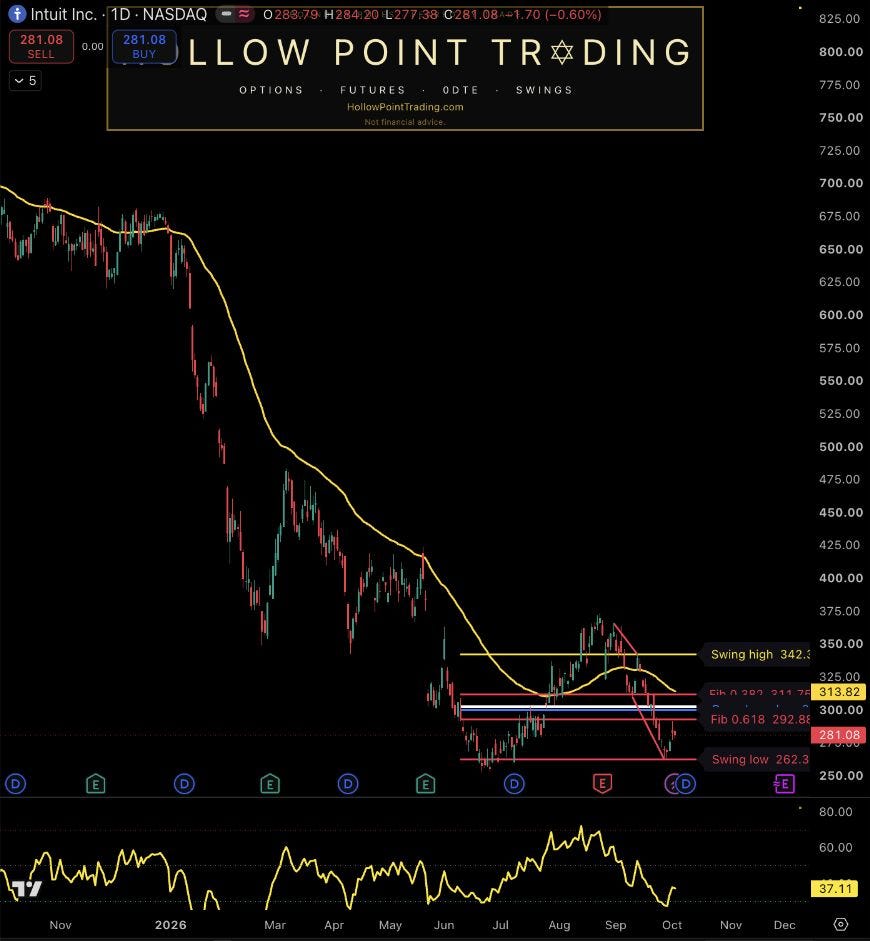Click the 281.08 SELL button
The width and height of the screenshot is (870, 941).
41,46
